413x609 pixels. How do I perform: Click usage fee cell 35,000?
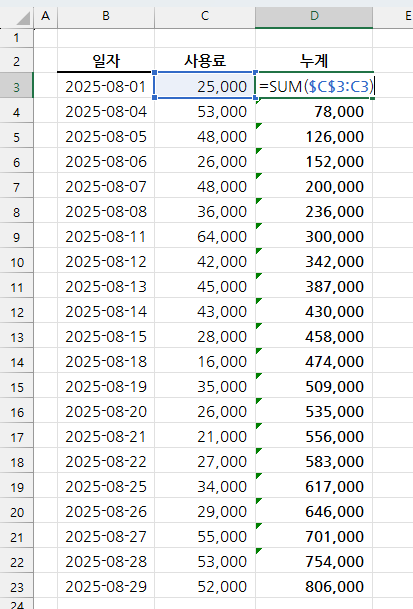[x=205, y=386]
